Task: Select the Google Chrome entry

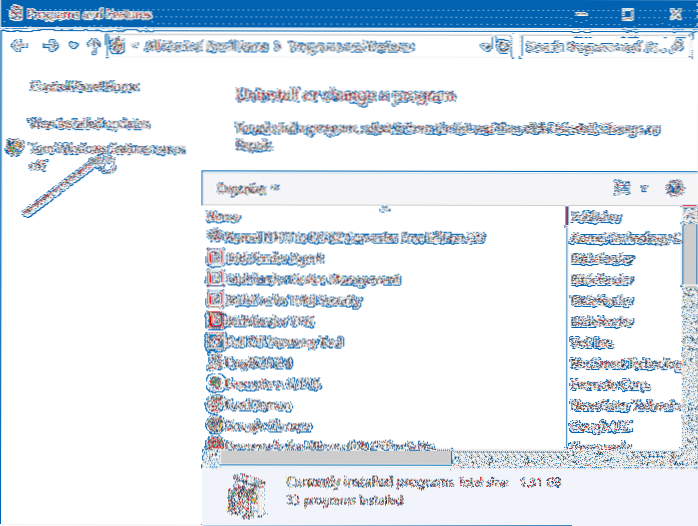Action: click(268, 426)
